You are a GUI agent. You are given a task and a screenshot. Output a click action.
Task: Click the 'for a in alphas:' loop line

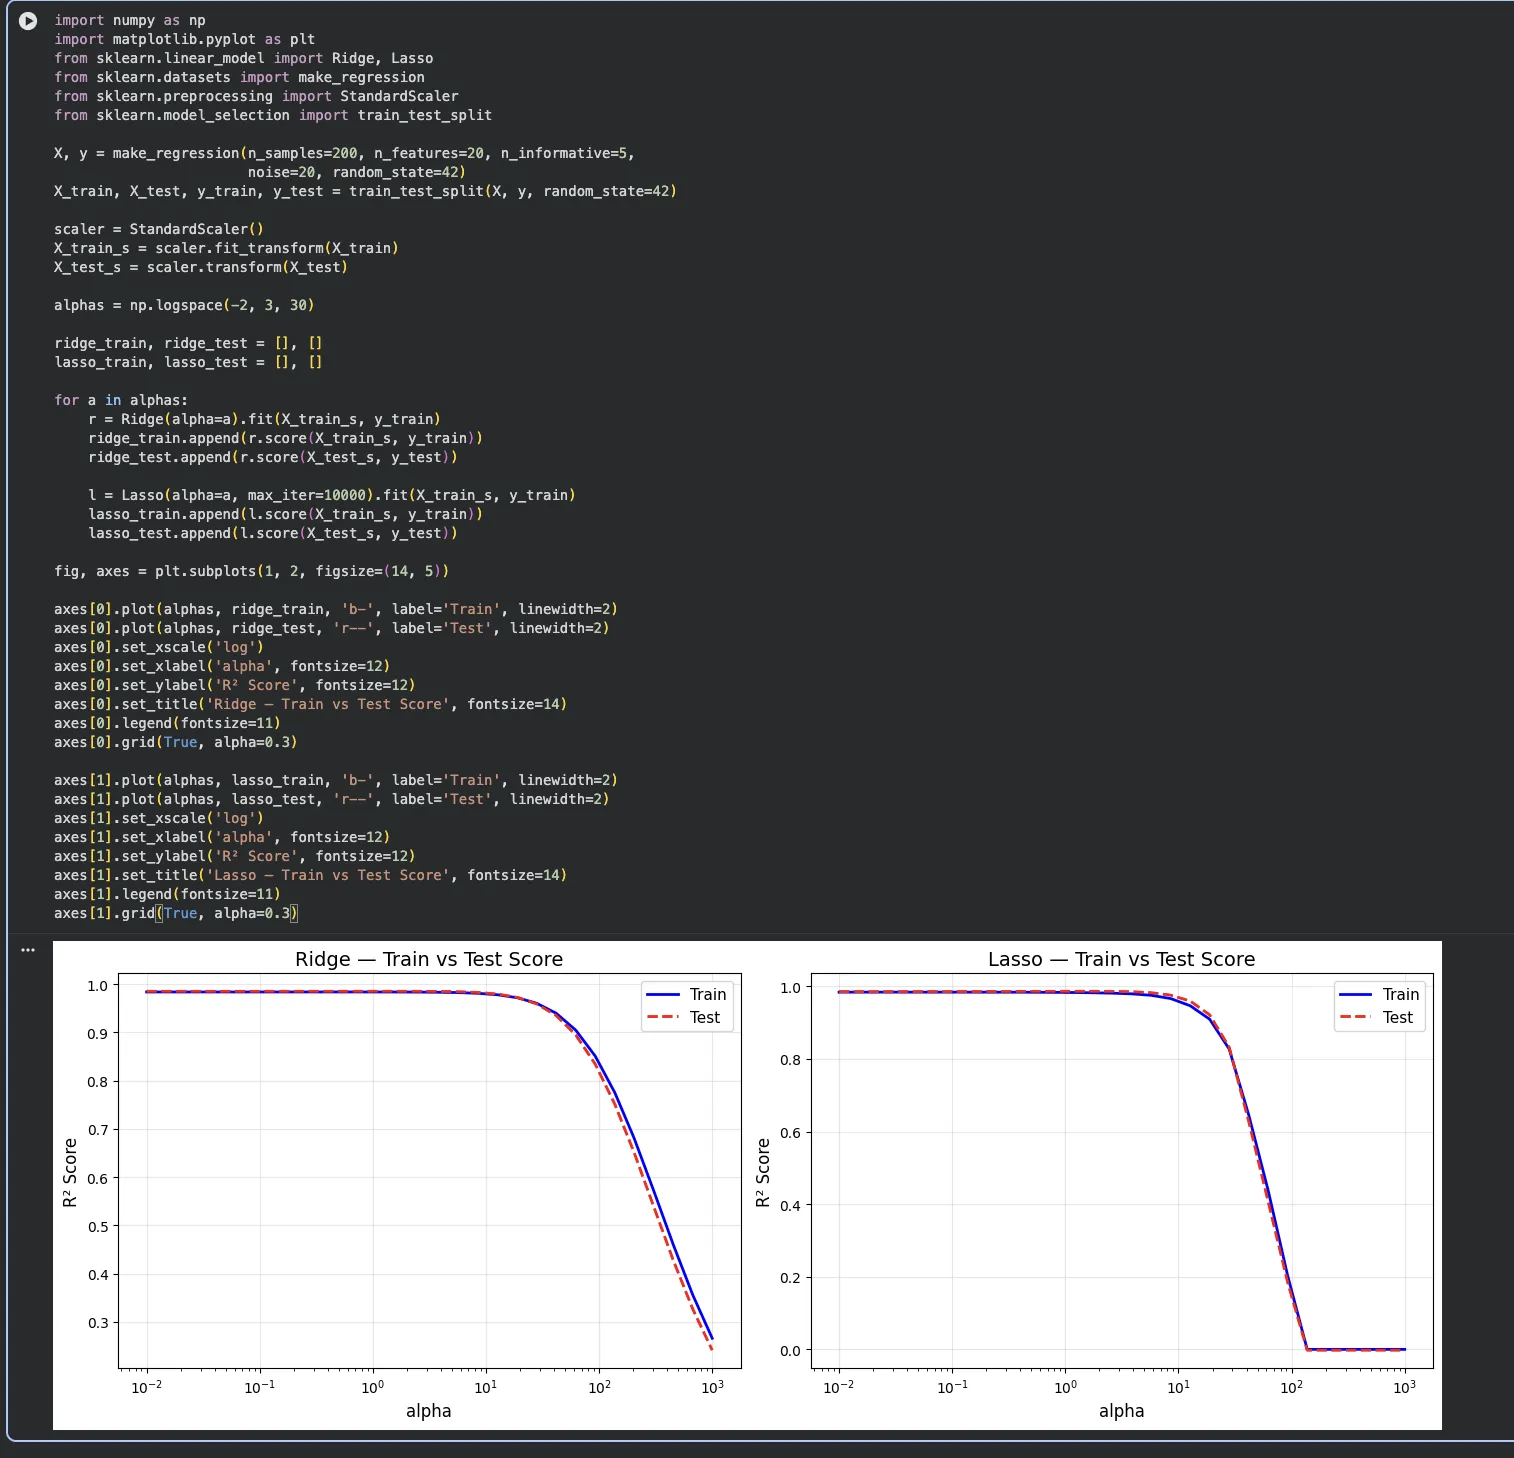click(120, 400)
